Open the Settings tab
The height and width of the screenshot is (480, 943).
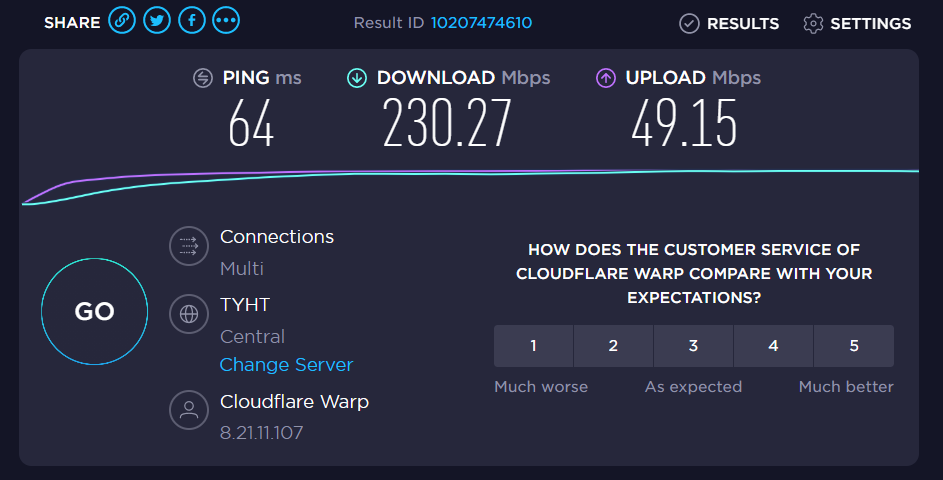click(x=857, y=23)
